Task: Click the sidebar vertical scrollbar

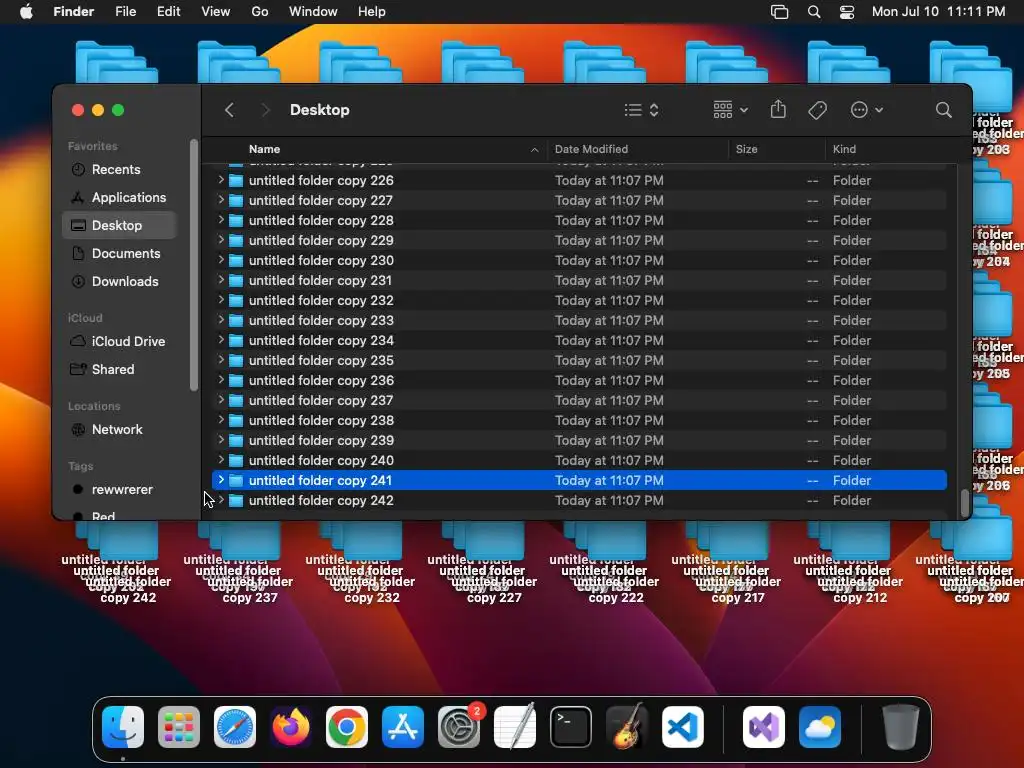Action: 193,265
